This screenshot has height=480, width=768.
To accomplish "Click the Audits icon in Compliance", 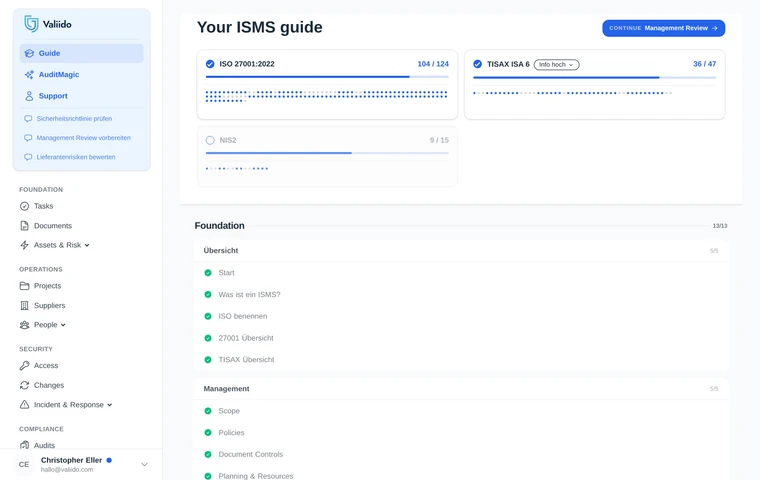I will (x=24, y=445).
